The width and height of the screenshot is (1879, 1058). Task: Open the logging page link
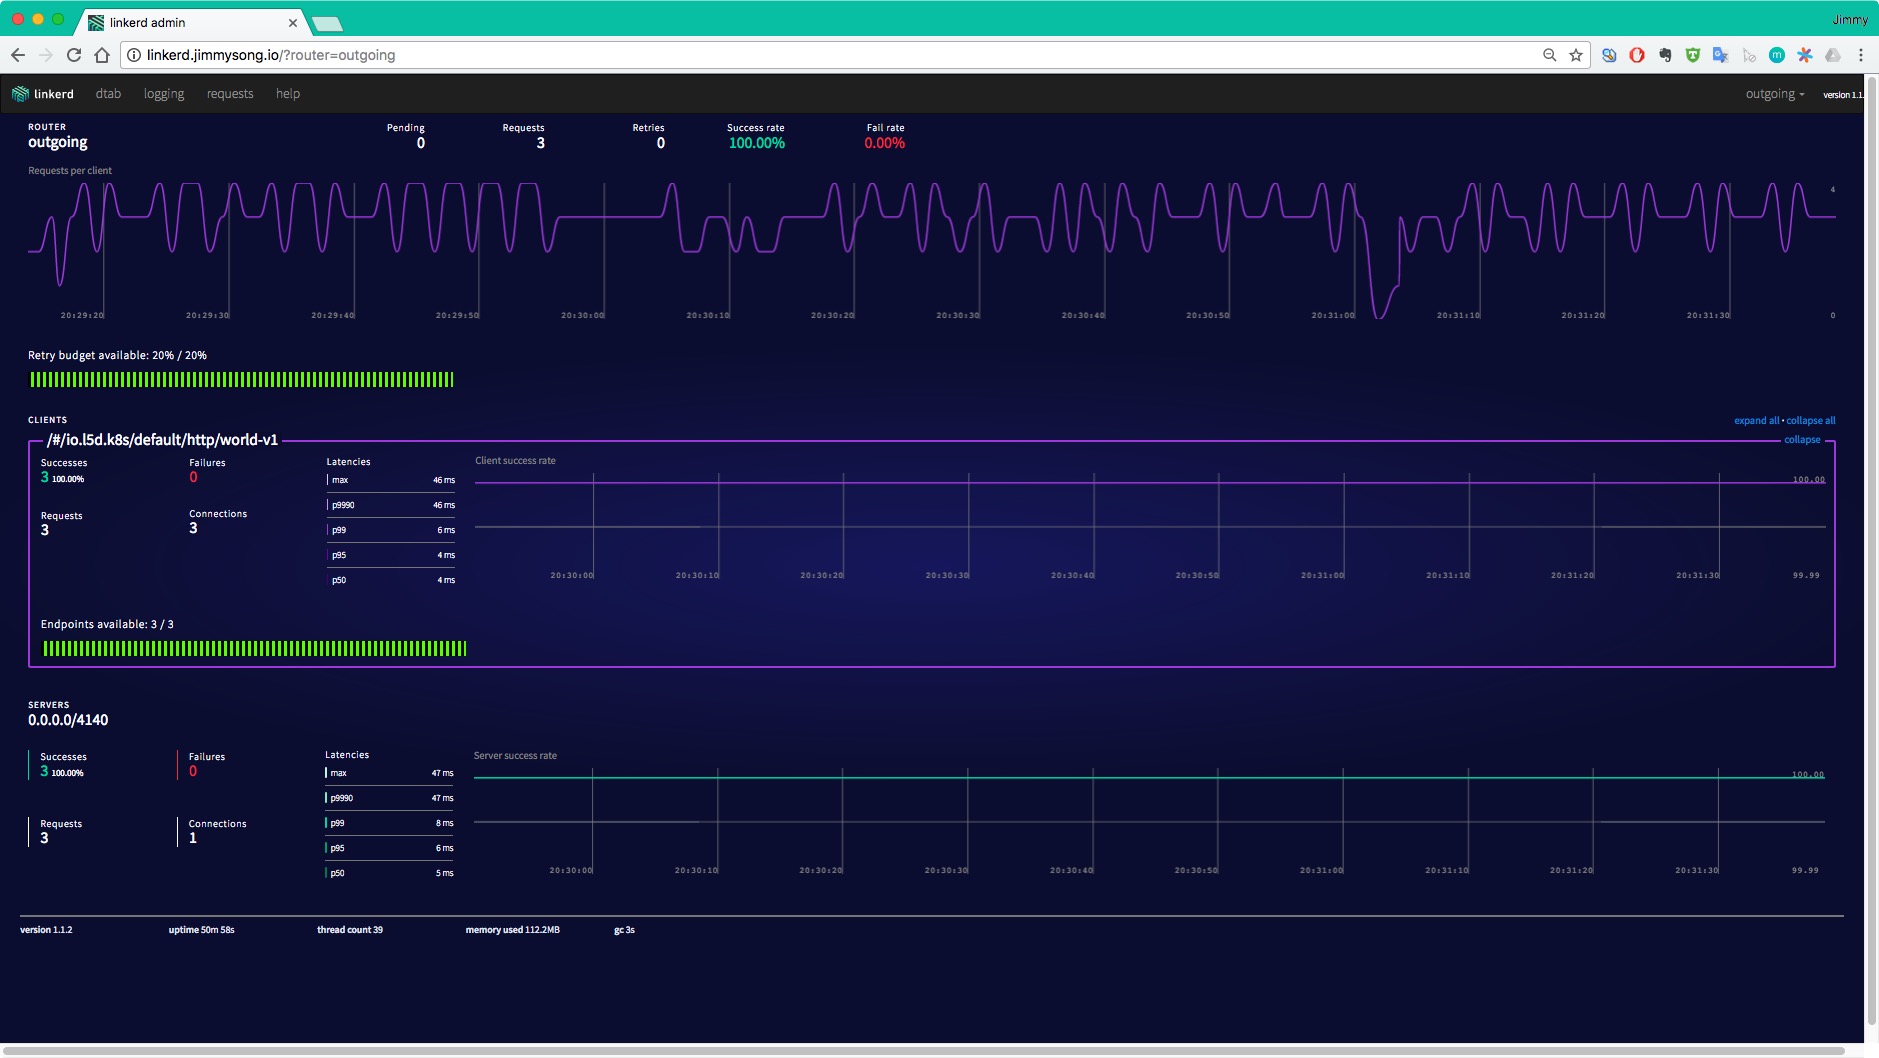pos(164,93)
